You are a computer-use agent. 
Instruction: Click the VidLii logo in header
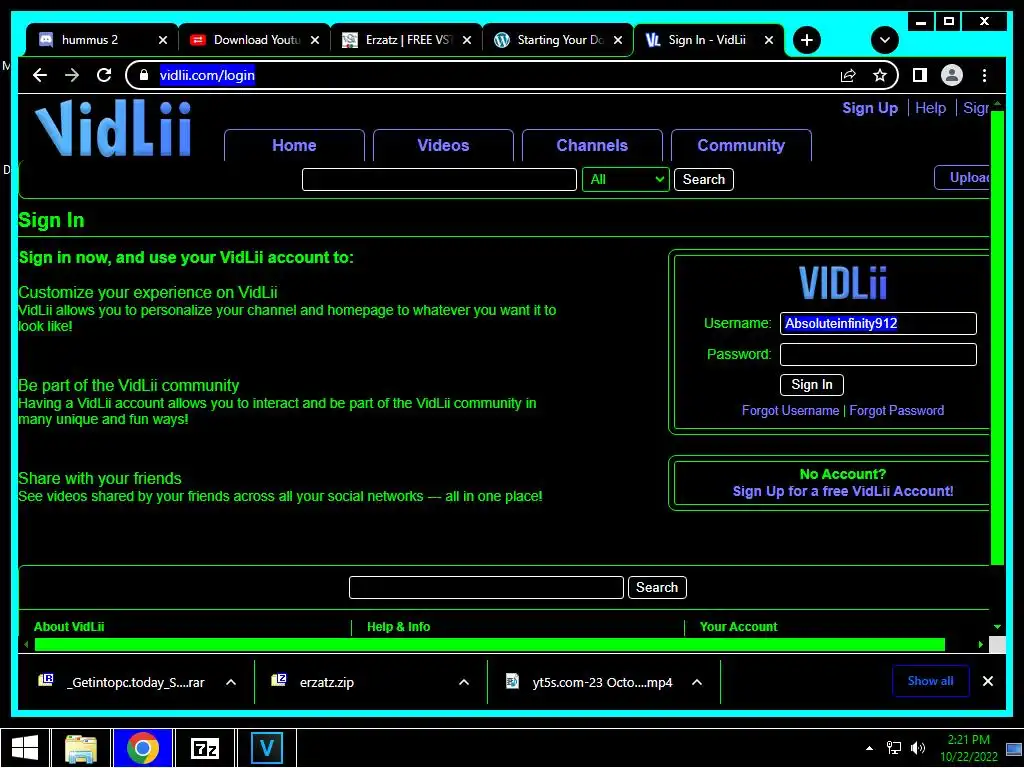coord(113,129)
